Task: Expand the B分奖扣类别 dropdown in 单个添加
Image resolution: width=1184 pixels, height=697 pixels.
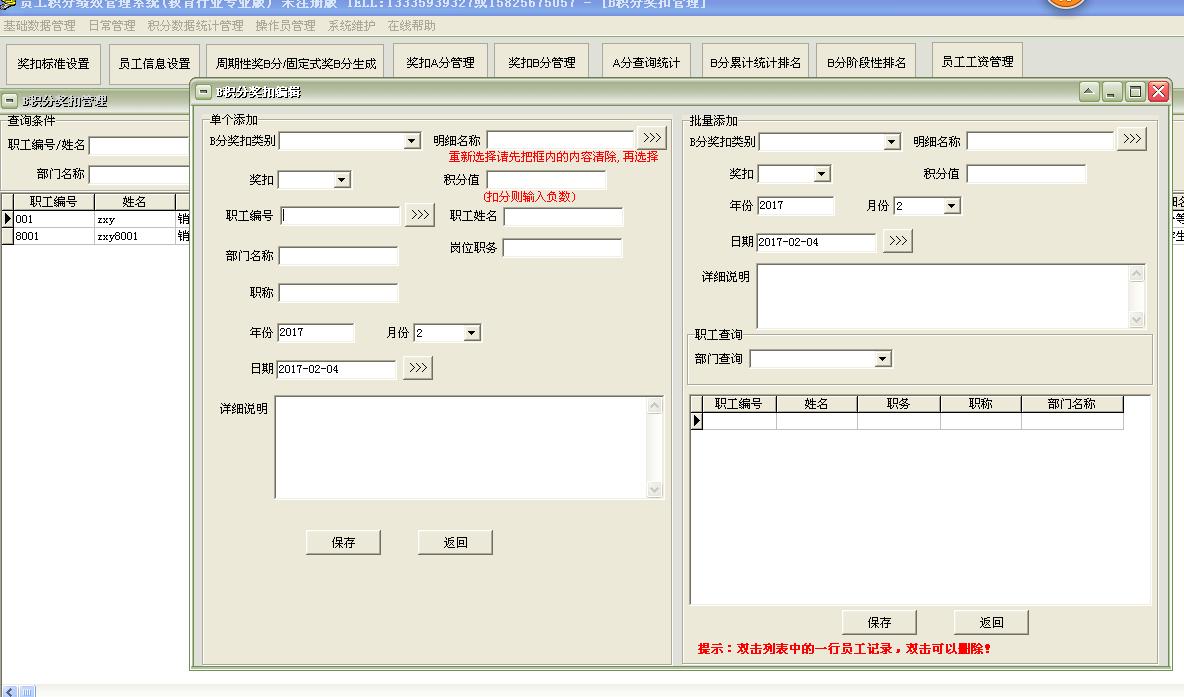Action: 411,140
